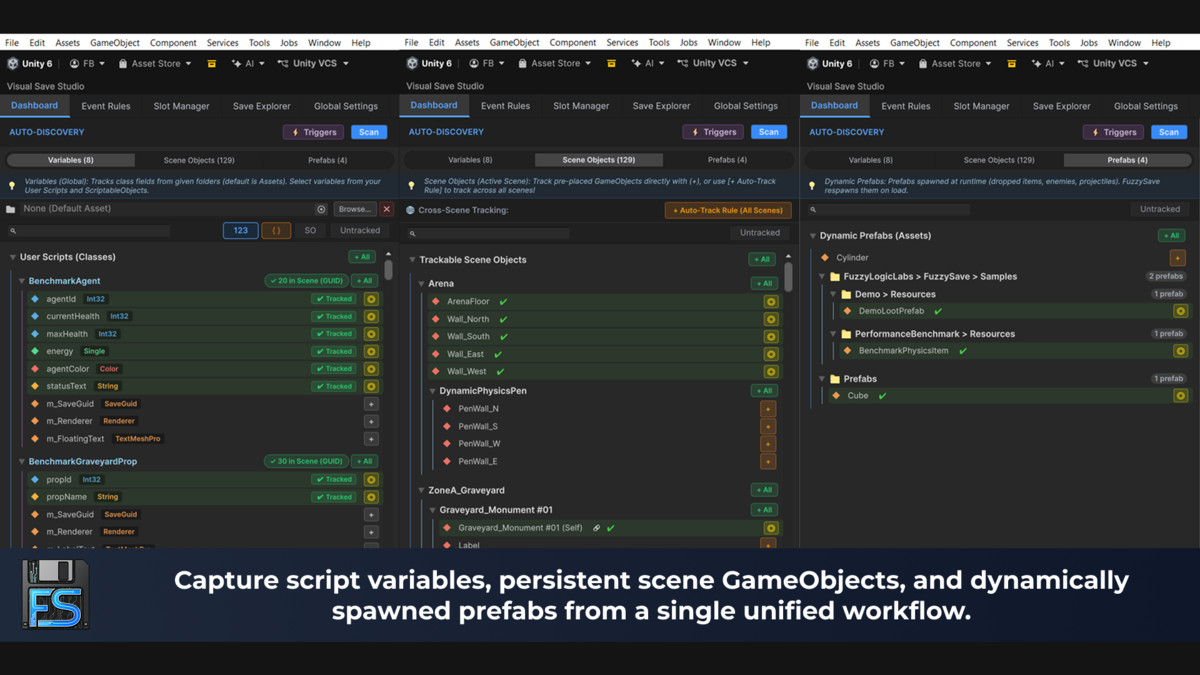This screenshot has width=1200, height=675.
Task: Click + All button for Dynamic Prefabs
Action: tap(1171, 236)
